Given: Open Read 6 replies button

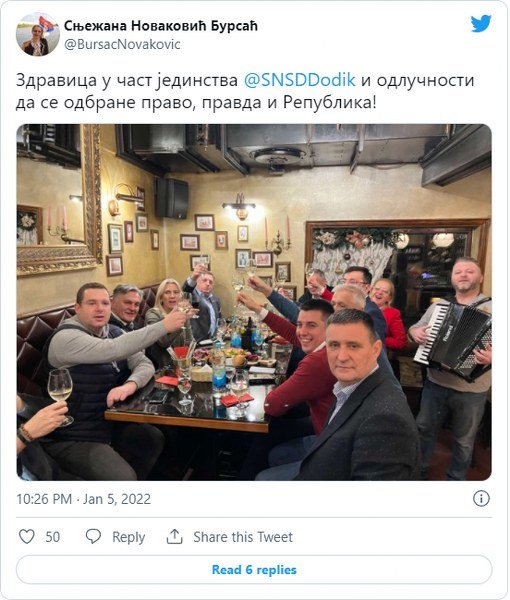Looking at the screenshot, I should (x=254, y=570).
